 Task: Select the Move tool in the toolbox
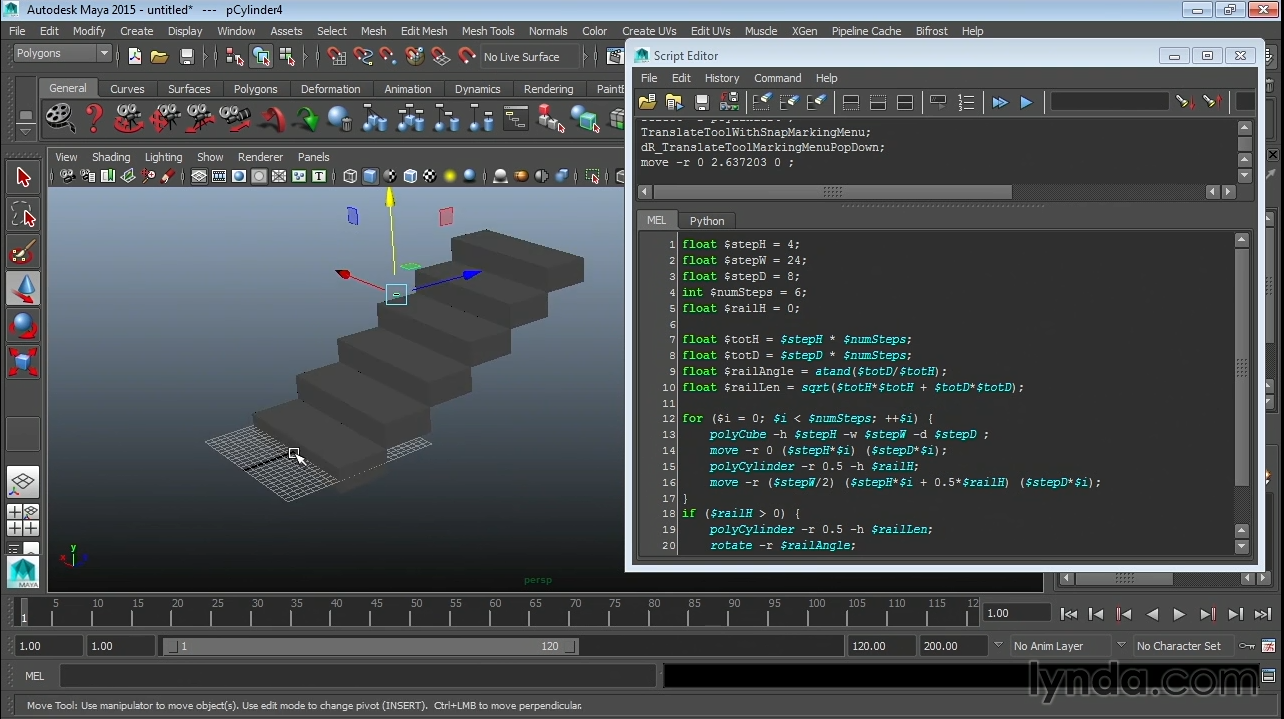click(24, 288)
